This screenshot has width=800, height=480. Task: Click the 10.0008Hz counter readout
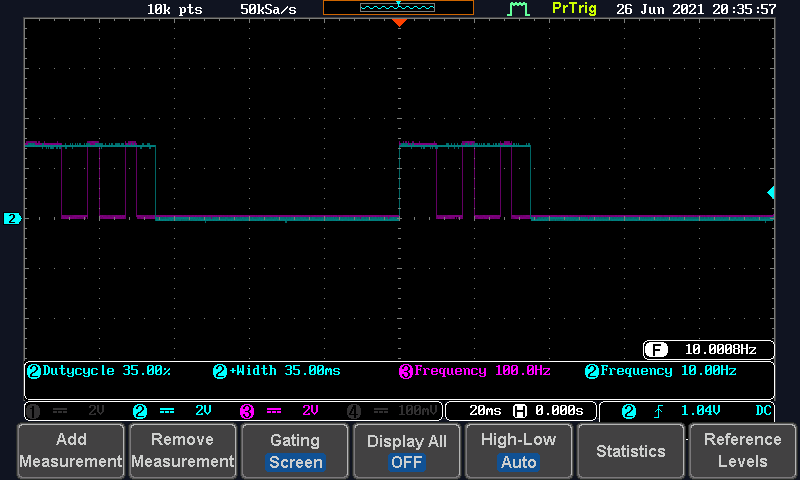pos(720,349)
